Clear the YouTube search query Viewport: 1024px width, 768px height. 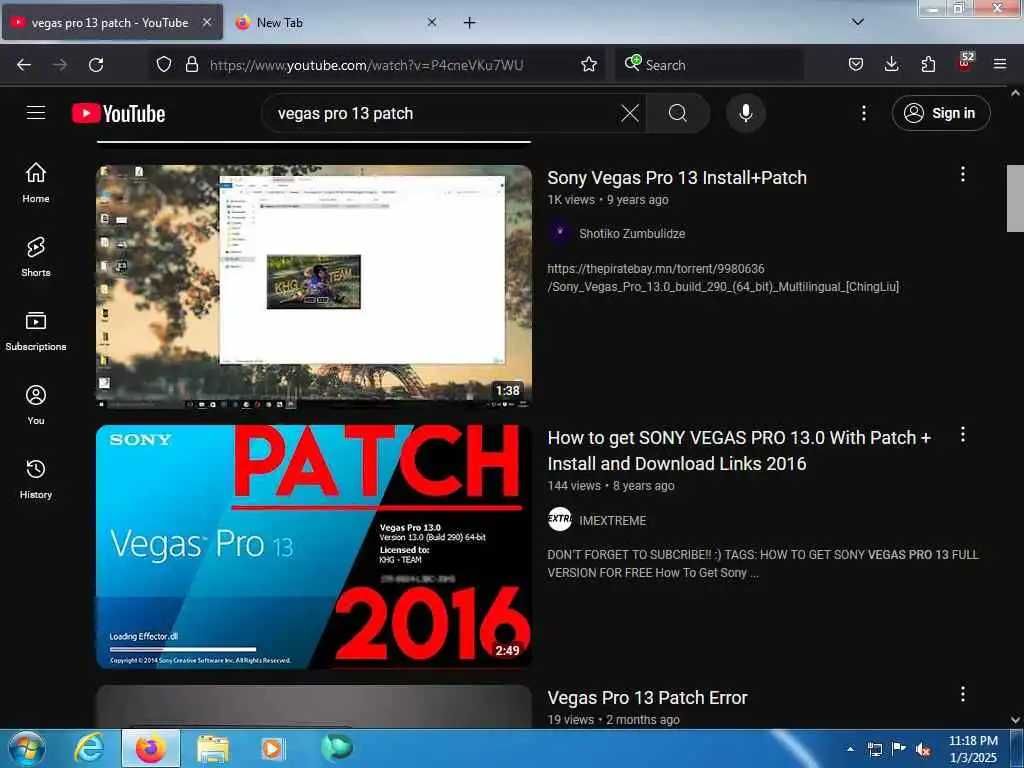click(630, 114)
